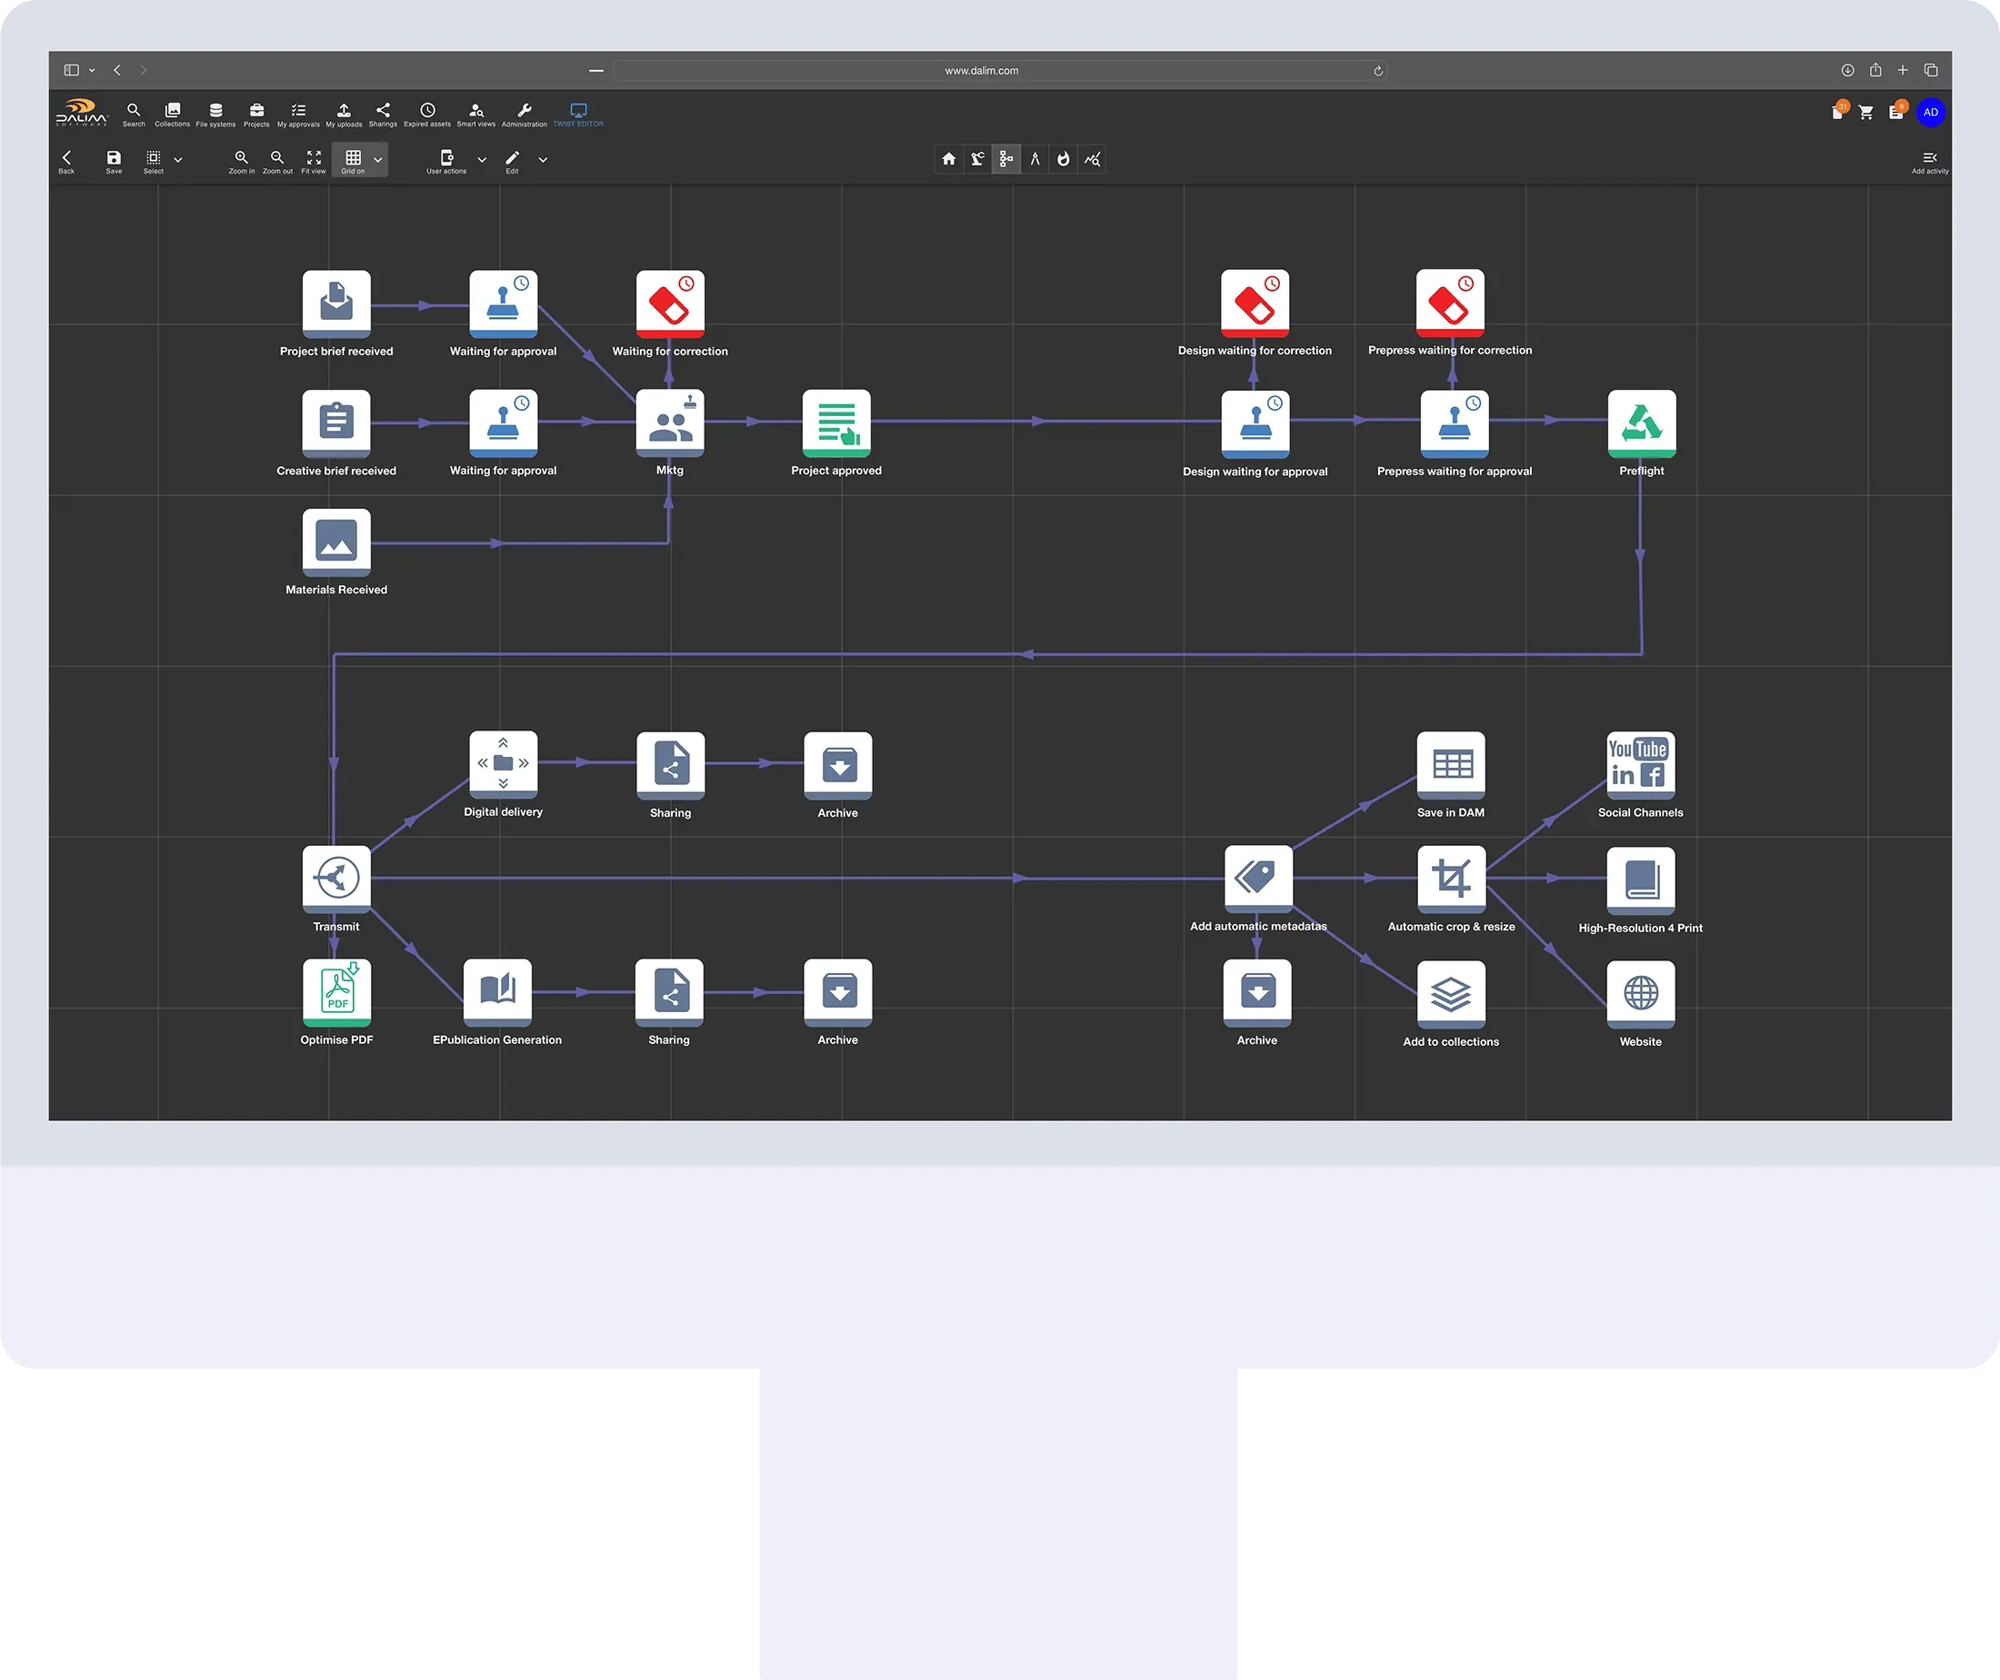This screenshot has width=2000, height=1680.
Task: Enable the home view mode toggle
Action: pos(948,158)
